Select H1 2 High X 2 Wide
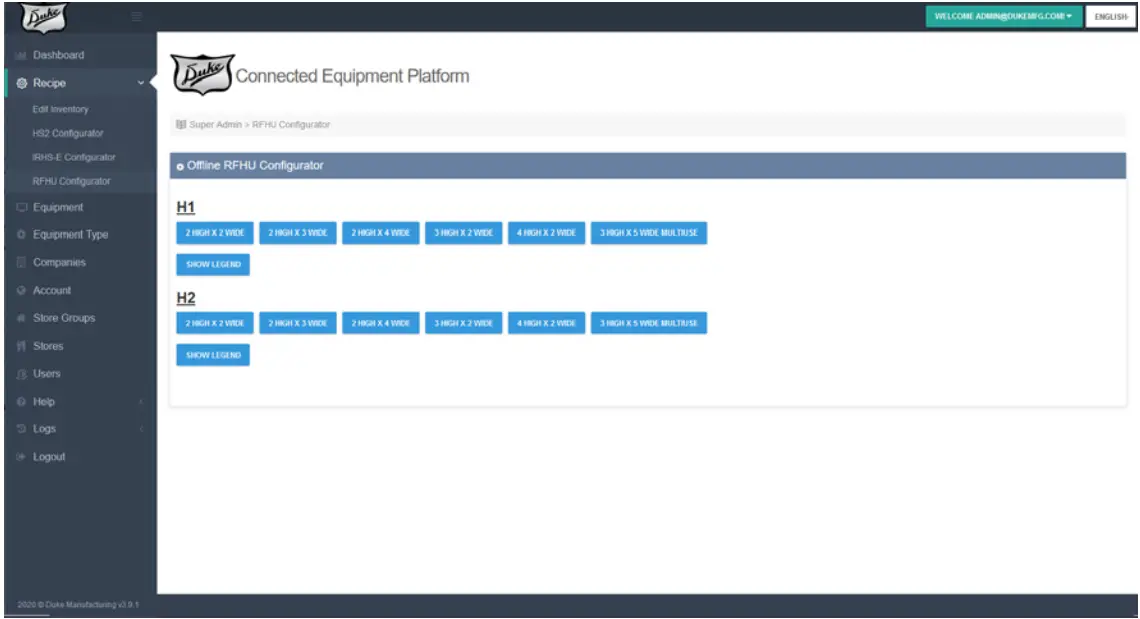 tap(214, 233)
